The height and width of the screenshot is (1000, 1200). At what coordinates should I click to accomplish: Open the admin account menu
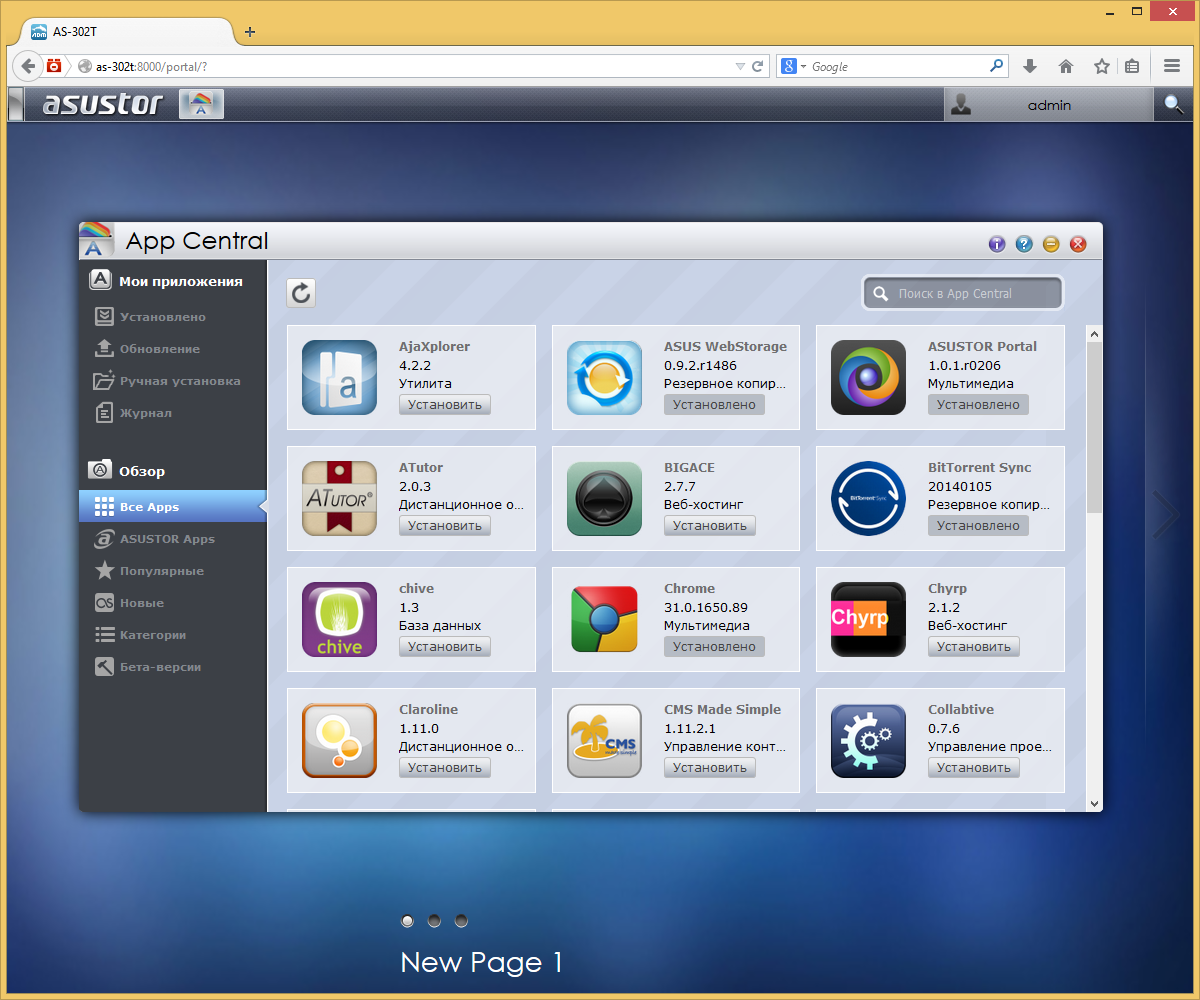[x=1048, y=104]
